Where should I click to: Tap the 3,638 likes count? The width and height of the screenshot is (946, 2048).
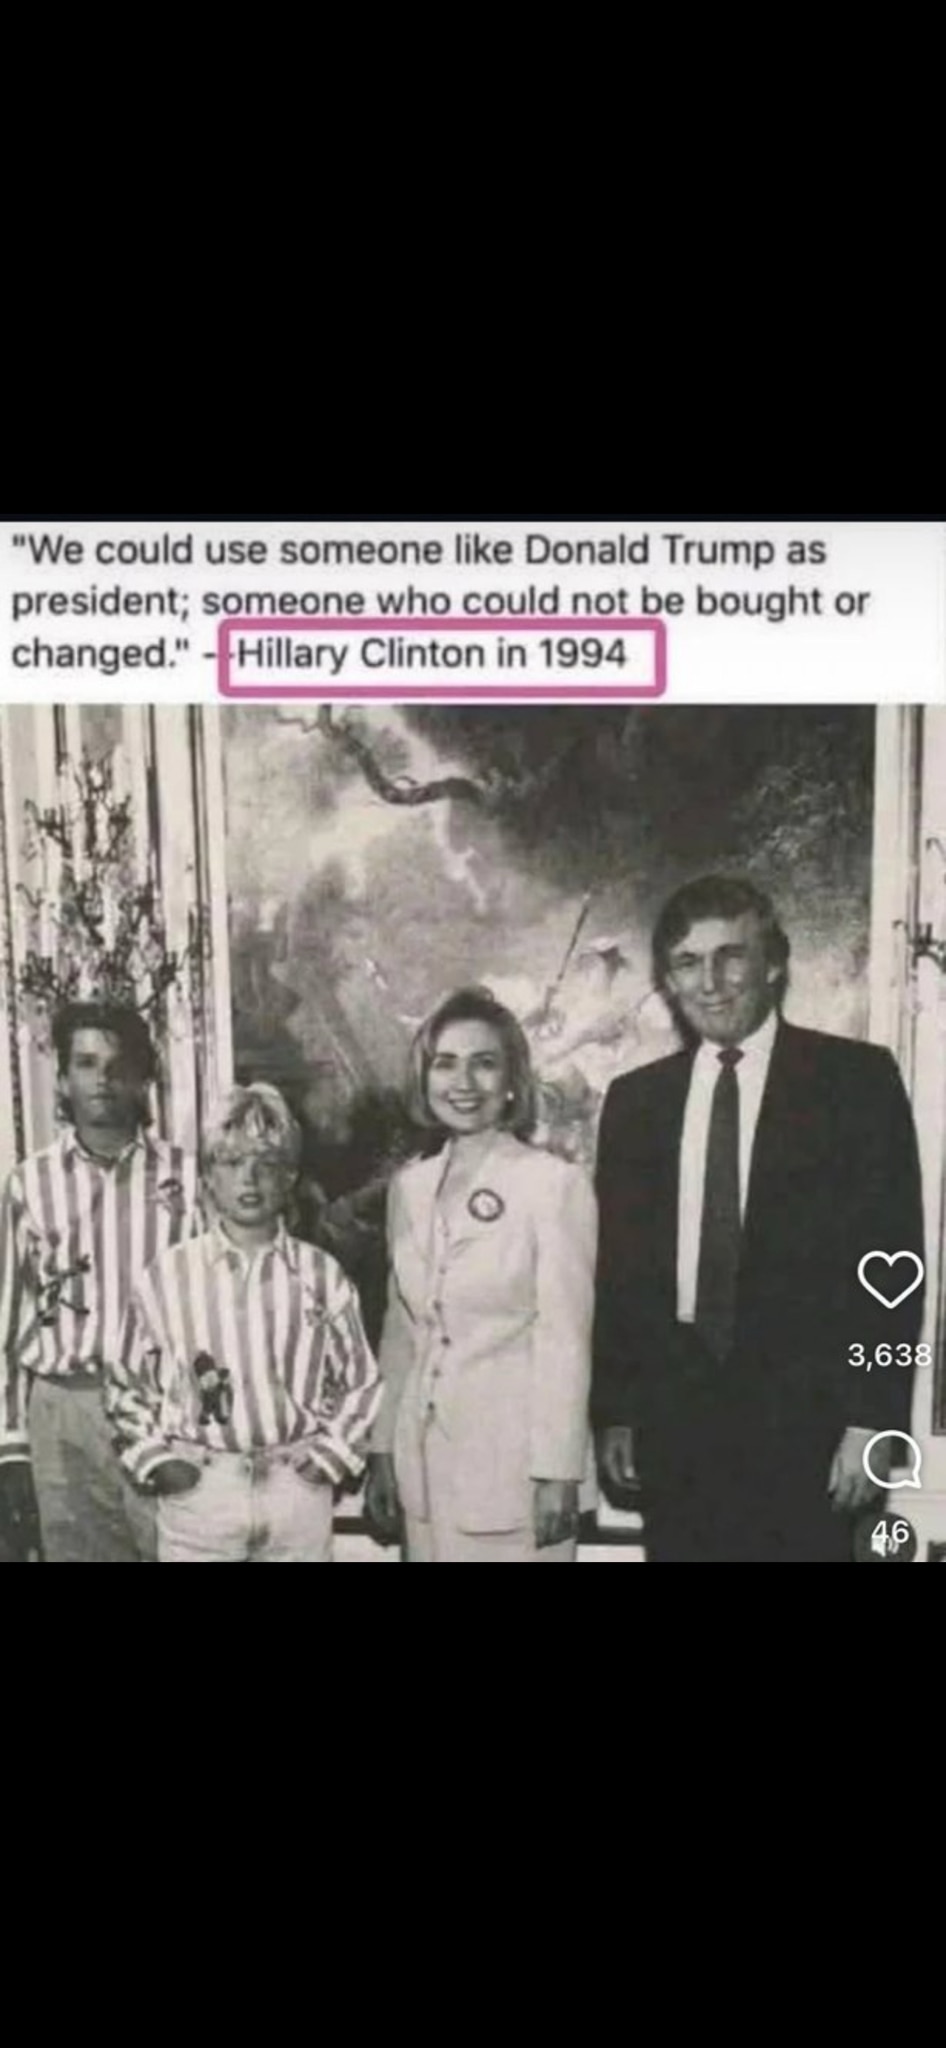pyautogui.click(x=889, y=1355)
